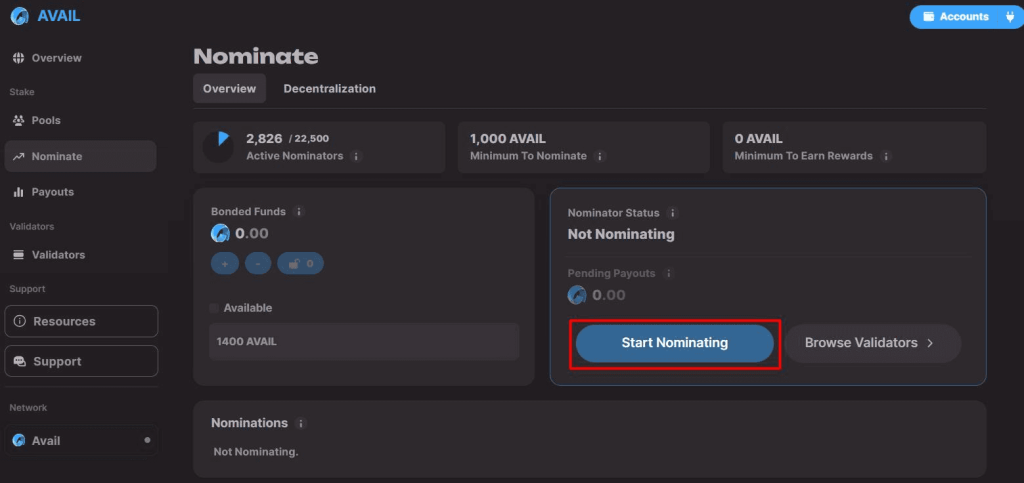This screenshot has width=1024, height=483.
Task: Click the AVAIL logo icon
Action: (x=20, y=16)
